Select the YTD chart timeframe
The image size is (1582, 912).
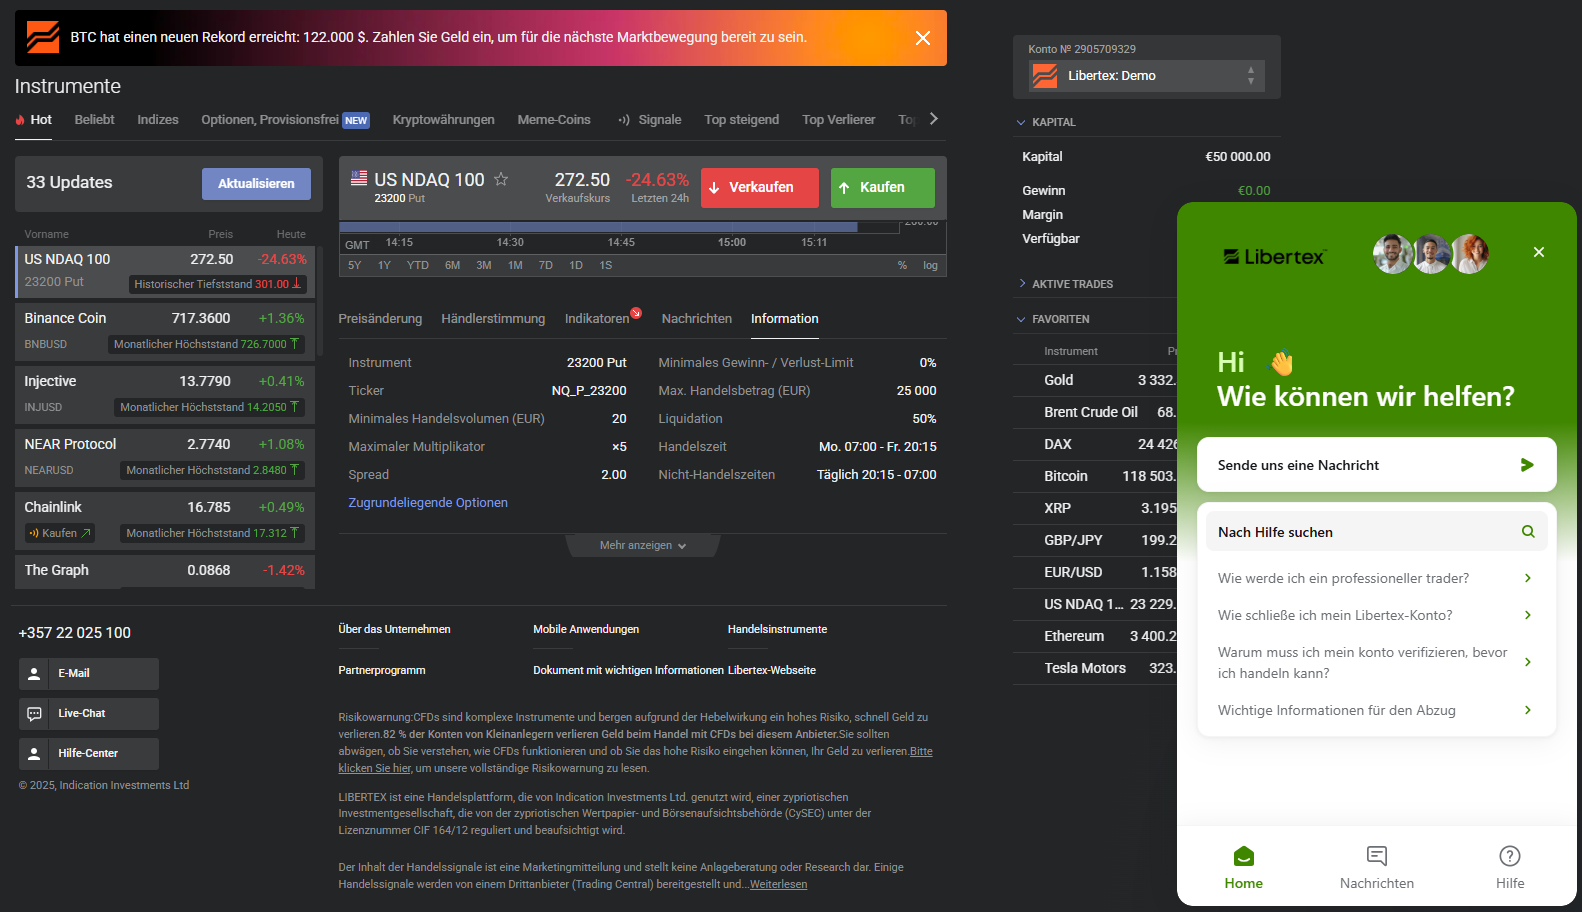(418, 266)
